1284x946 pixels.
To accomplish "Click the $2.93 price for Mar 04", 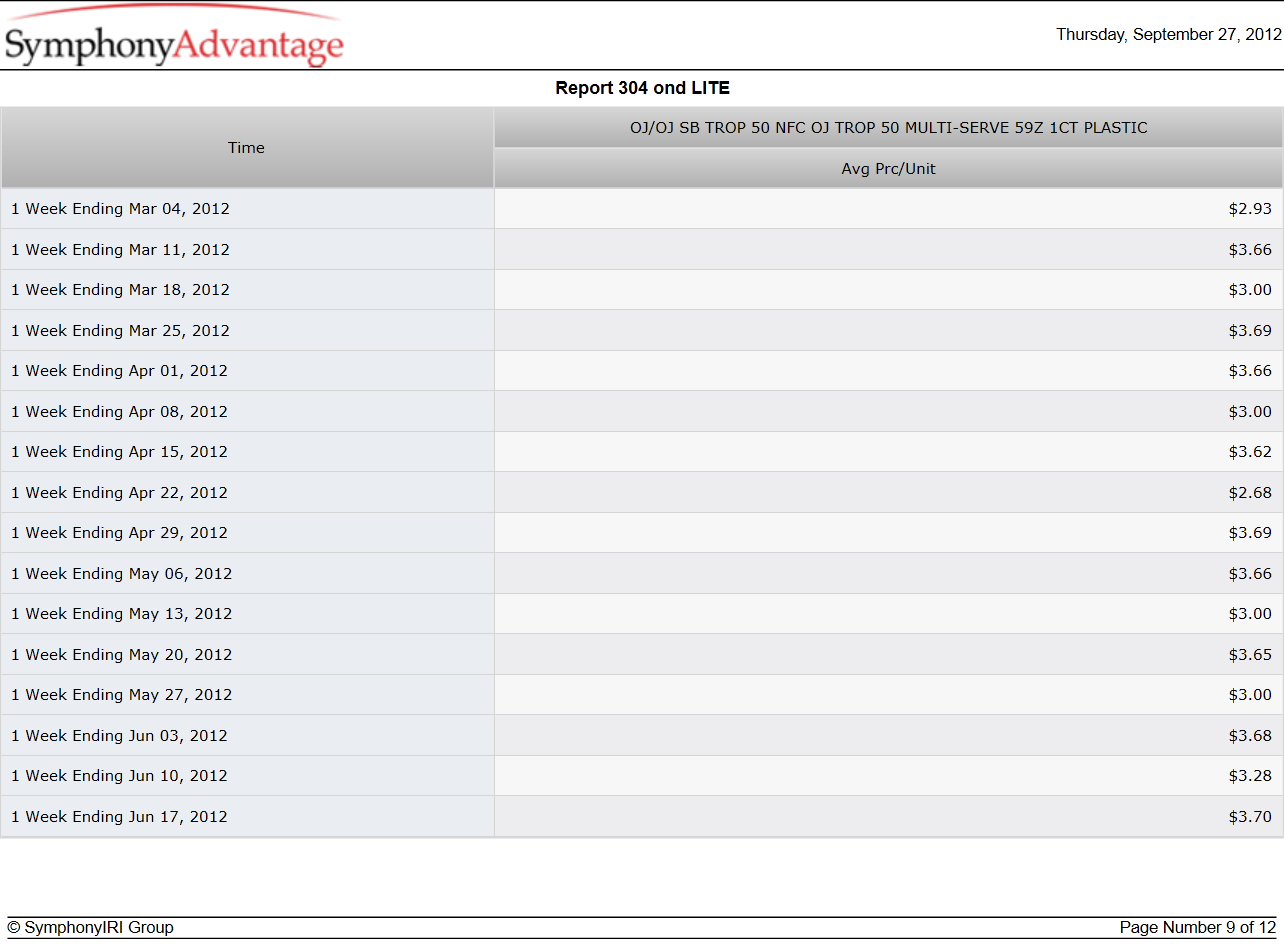I will [1250, 209].
